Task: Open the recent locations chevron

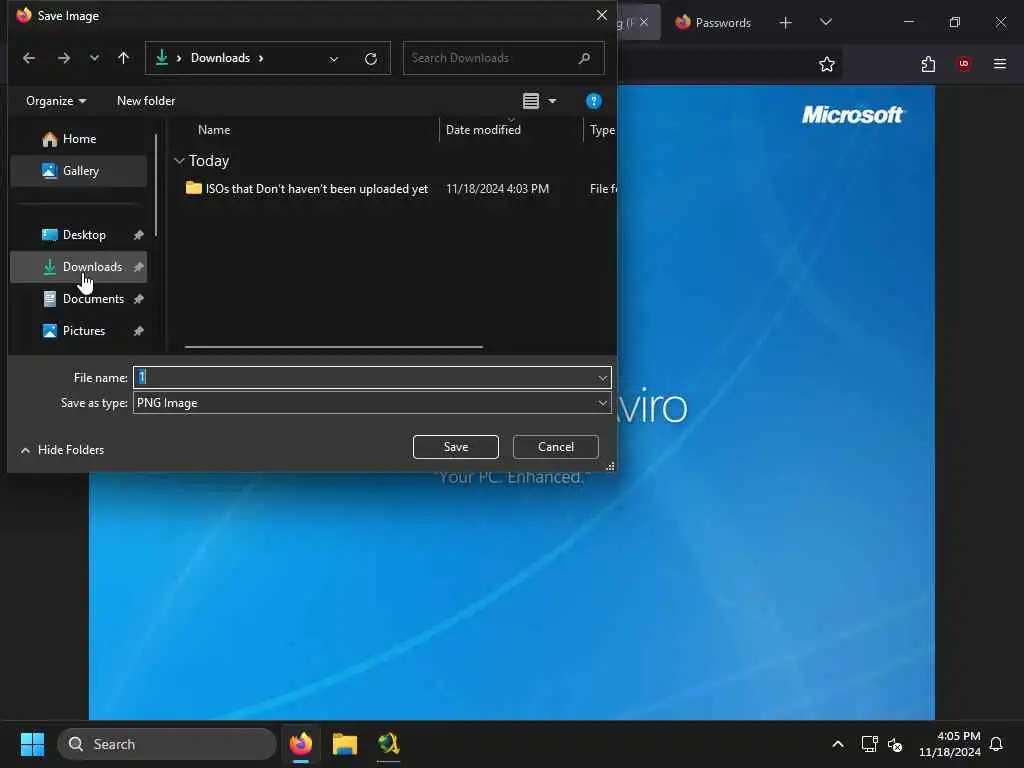Action: click(95, 58)
